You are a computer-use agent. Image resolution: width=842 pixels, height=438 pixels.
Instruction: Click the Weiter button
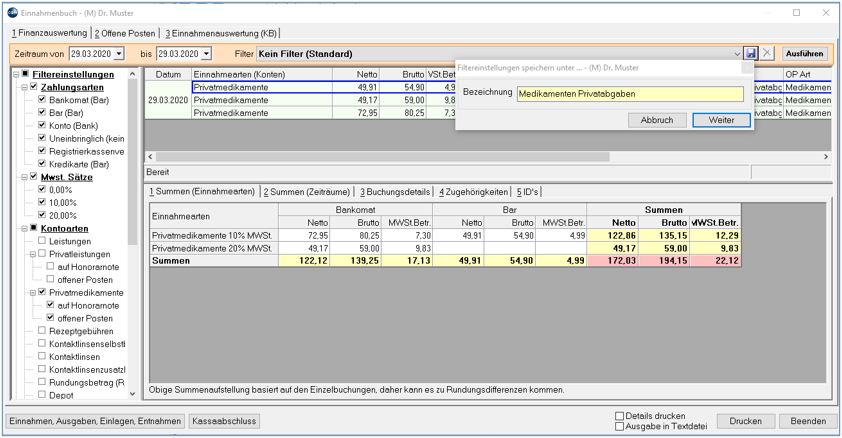coord(721,120)
